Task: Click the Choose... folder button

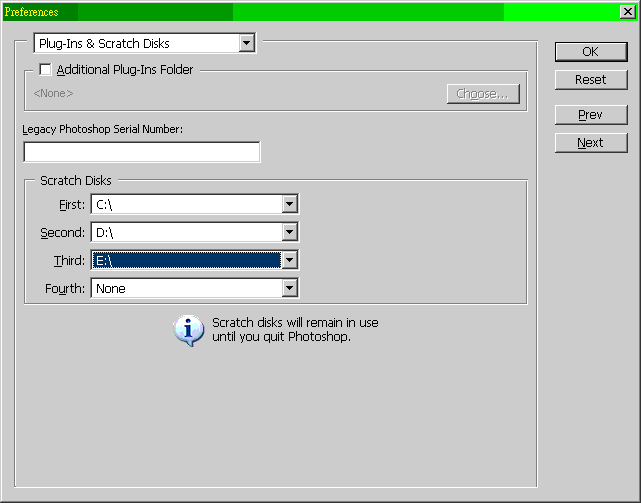Action: point(483,94)
